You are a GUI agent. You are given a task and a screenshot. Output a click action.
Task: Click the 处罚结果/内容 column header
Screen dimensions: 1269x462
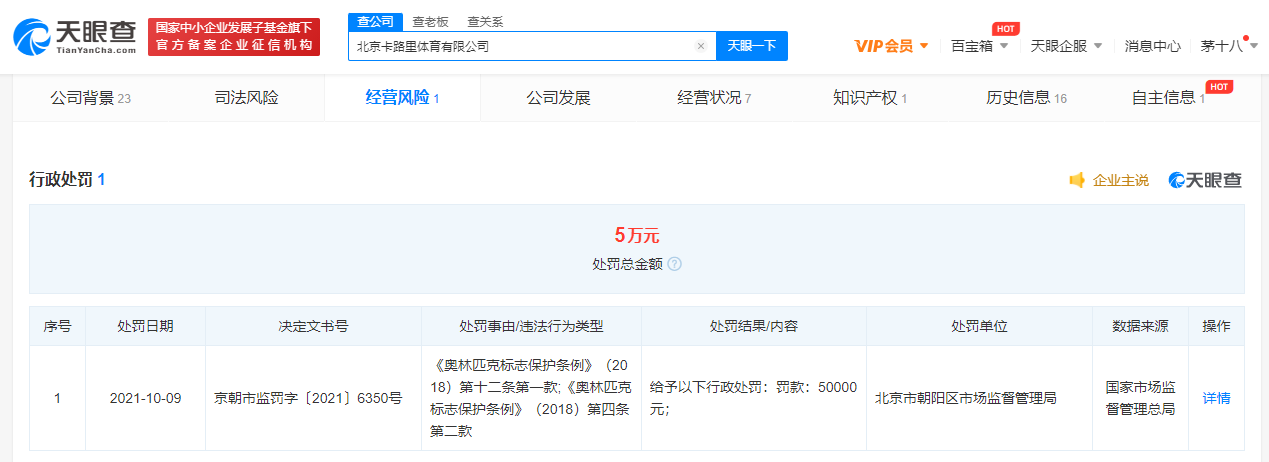click(x=753, y=327)
